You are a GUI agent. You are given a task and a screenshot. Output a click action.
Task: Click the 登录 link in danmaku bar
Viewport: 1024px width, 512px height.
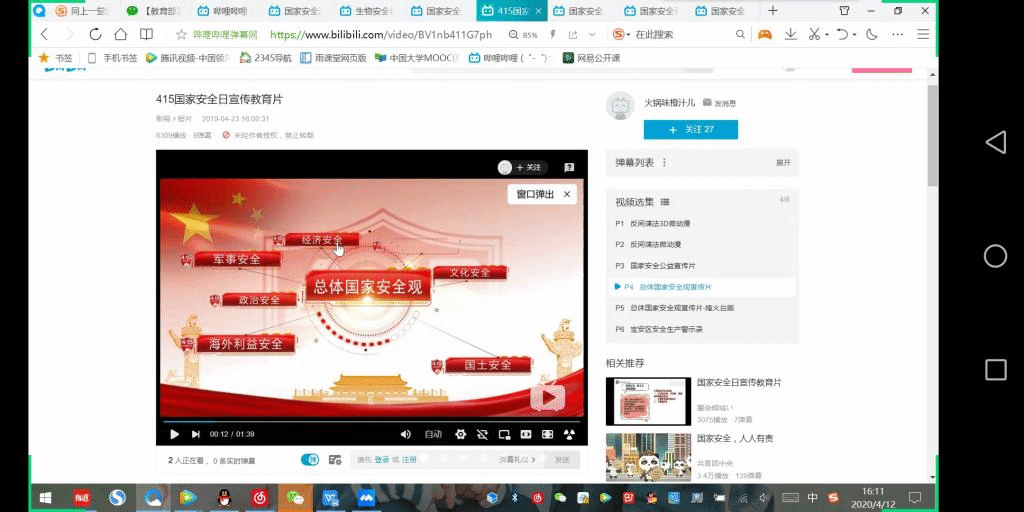click(x=381, y=460)
